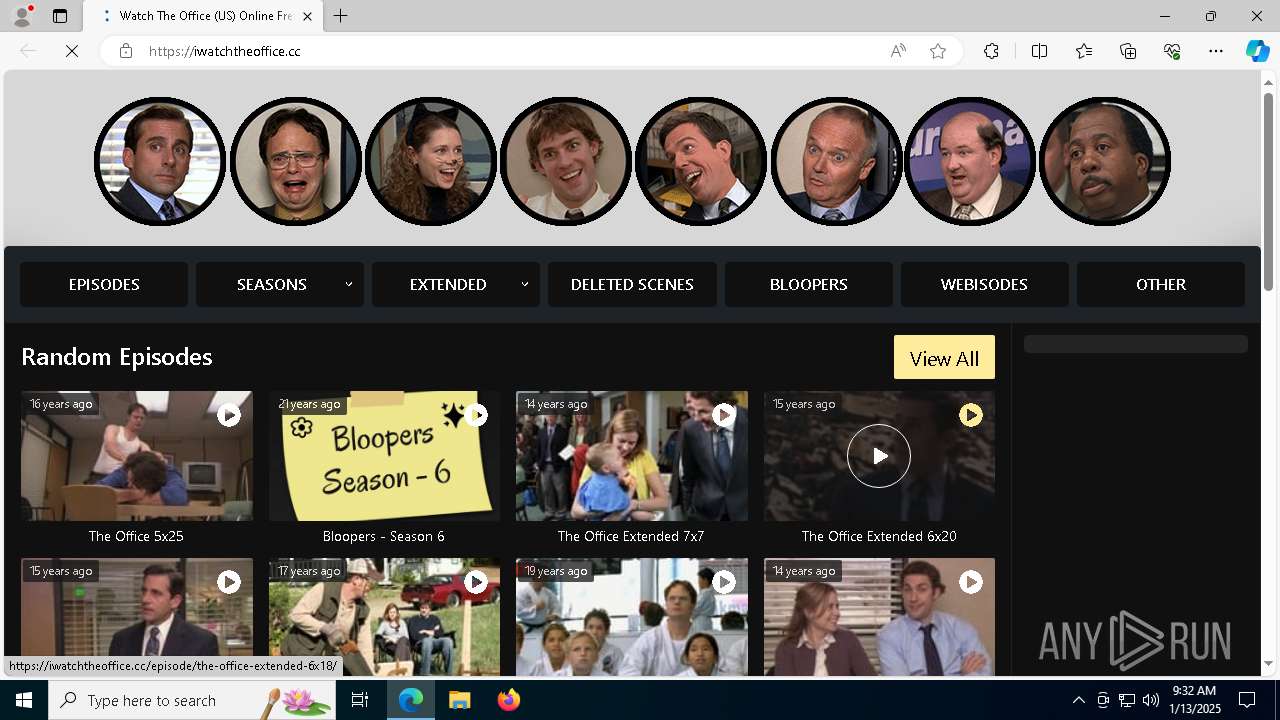This screenshot has height=720, width=1280.
Task: Large center play button on Extended 6x20
Action: click(x=879, y=456)
